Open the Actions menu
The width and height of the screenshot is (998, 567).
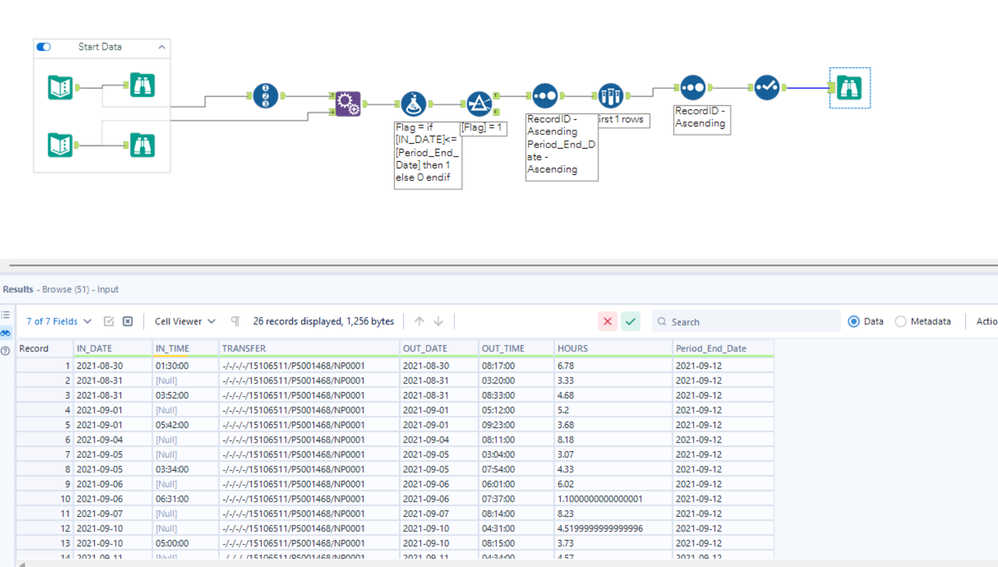(x=987, y=321)
